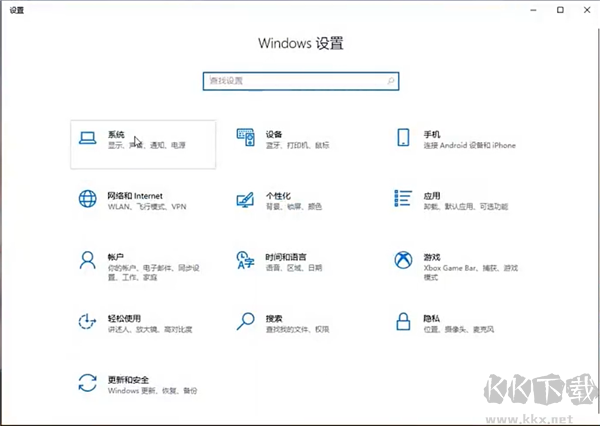Open the System (系统) laptop icon
The image size is (600, 426).
coord(87,138)
